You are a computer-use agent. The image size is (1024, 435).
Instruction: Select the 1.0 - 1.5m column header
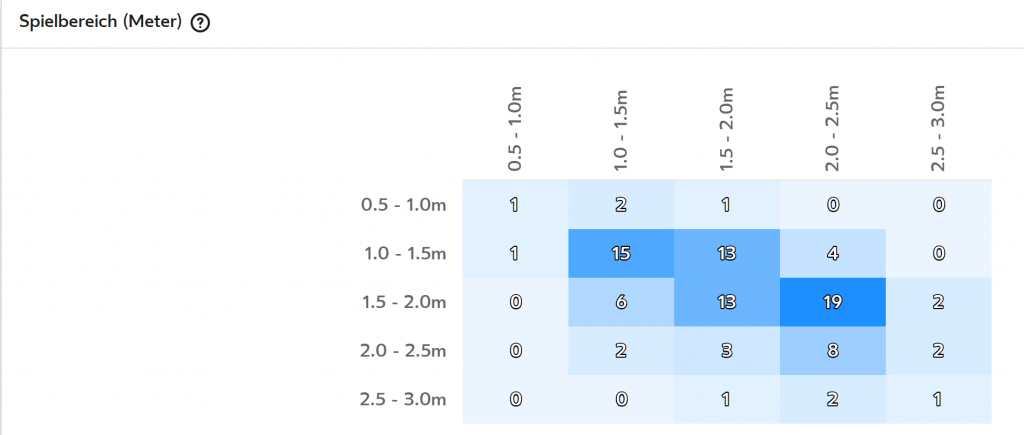[621, 129]
